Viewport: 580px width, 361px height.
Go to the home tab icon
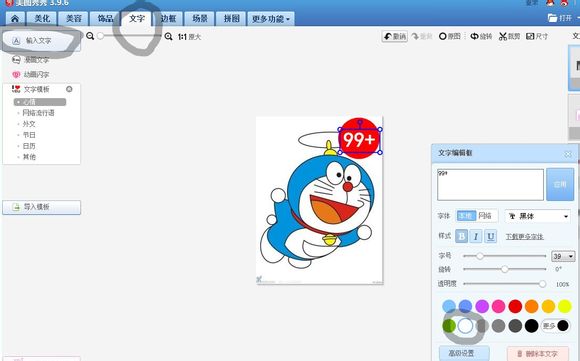point(15,18)
